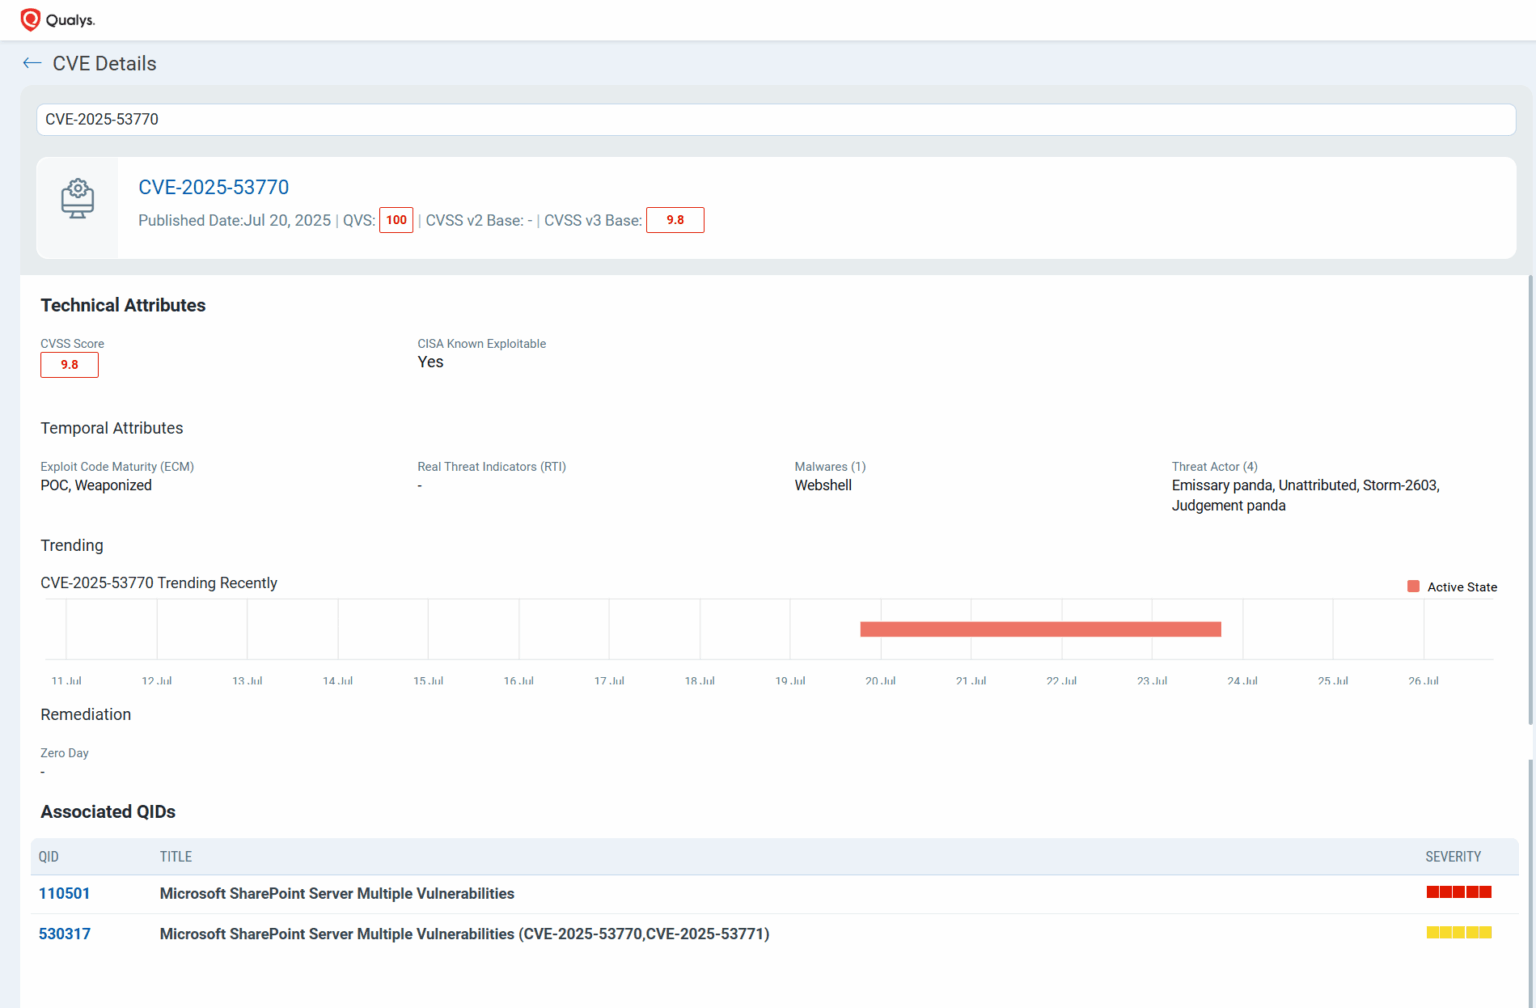Click the QVS score badge showing 100

tap(396, 220)
